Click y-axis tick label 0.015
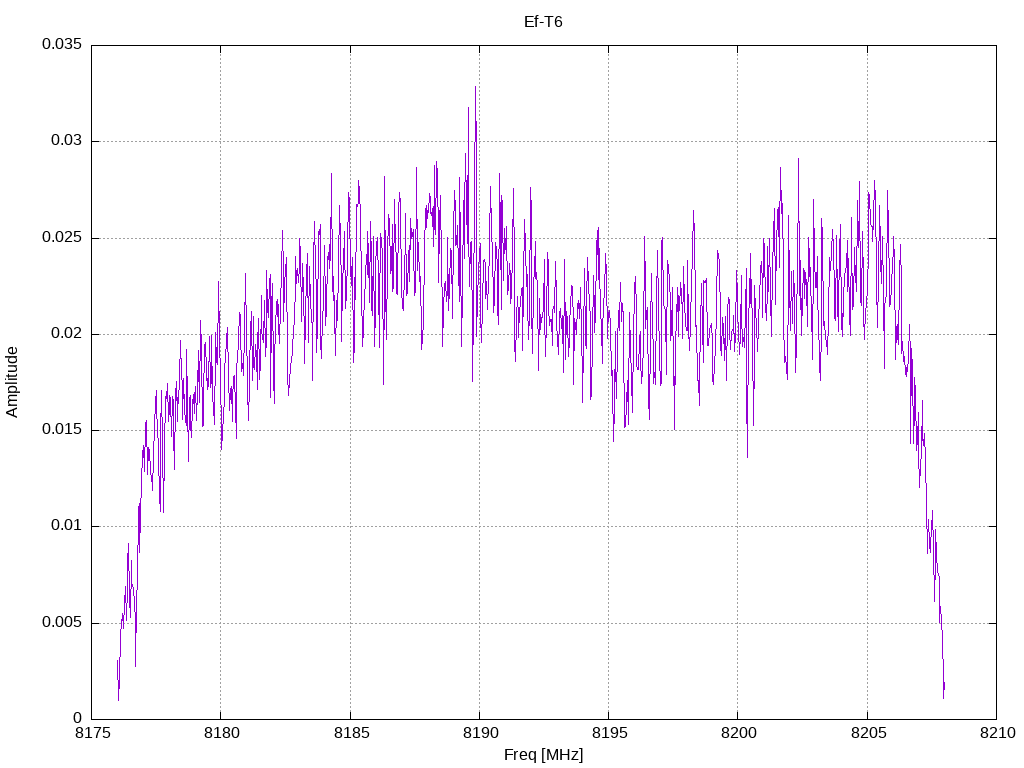Viewport: 1024px width, 768px height. [x=62, y=429]
